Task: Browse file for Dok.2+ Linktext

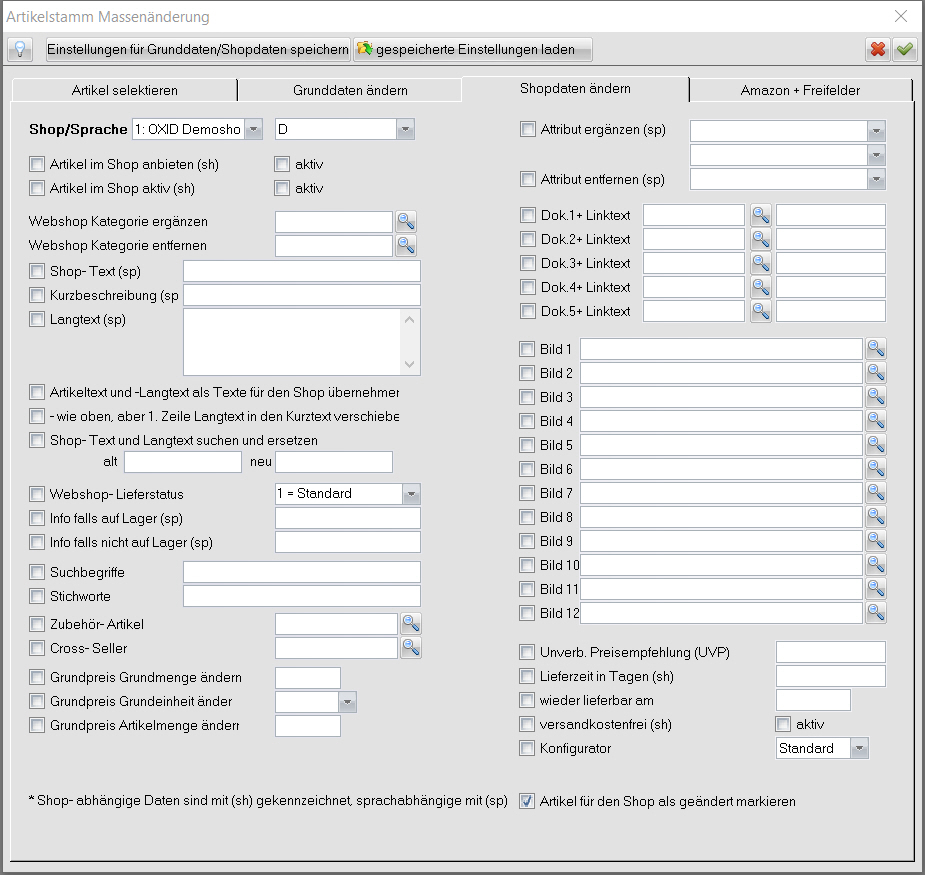Action: (x=761, y=239)
